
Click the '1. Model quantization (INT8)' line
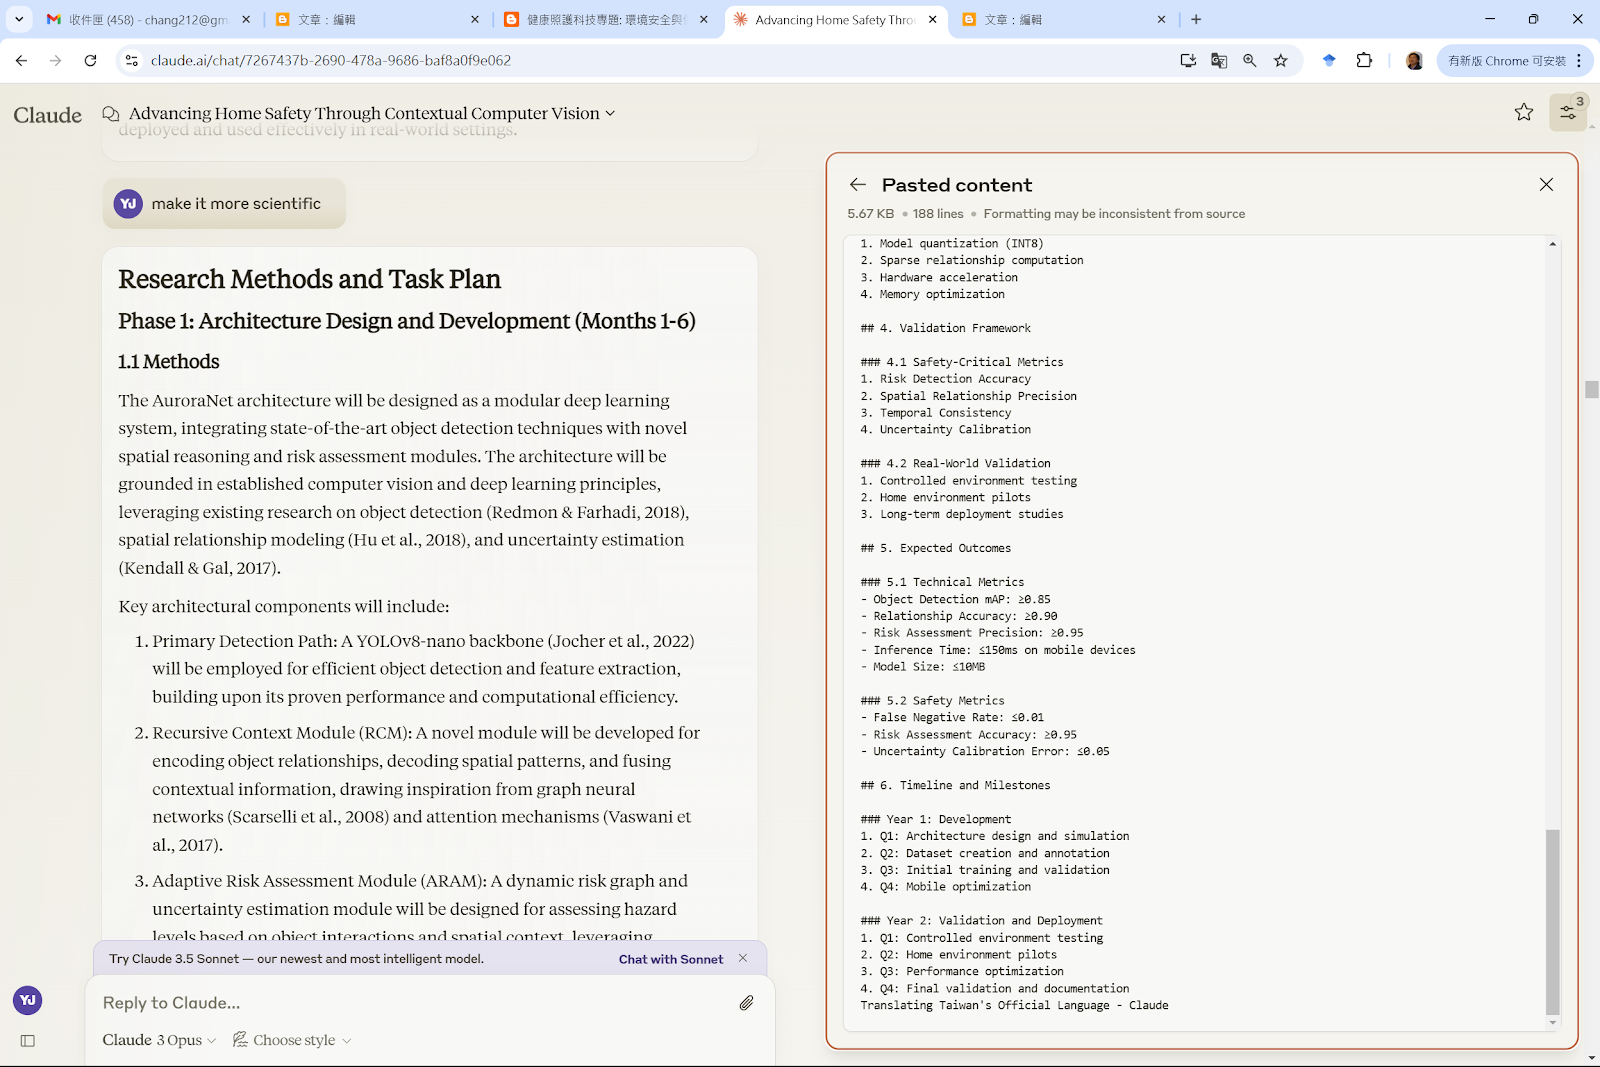[x=952, y=244]
